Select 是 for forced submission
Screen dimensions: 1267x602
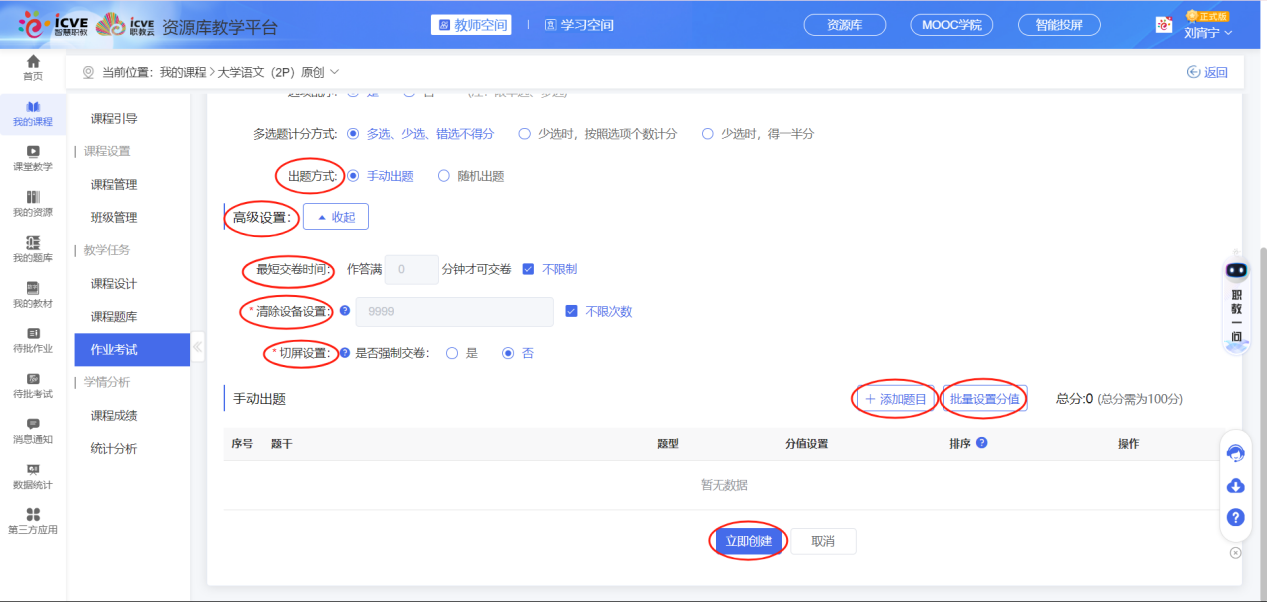pos(452,353)
